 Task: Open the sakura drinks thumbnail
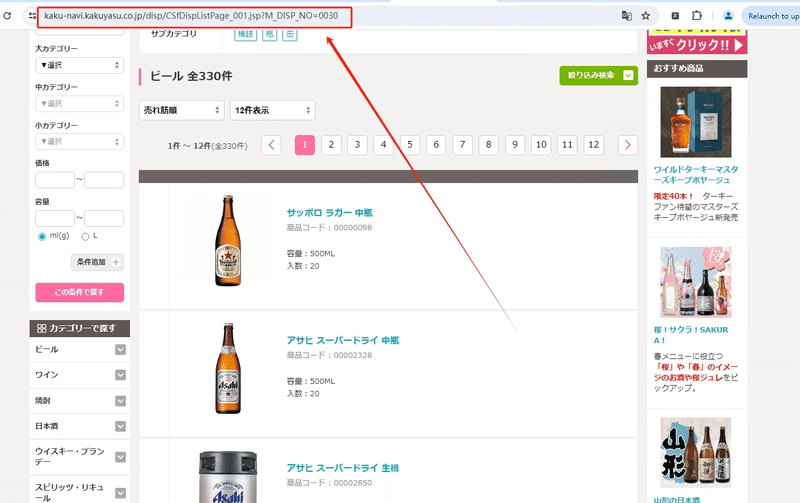(696, 282)
